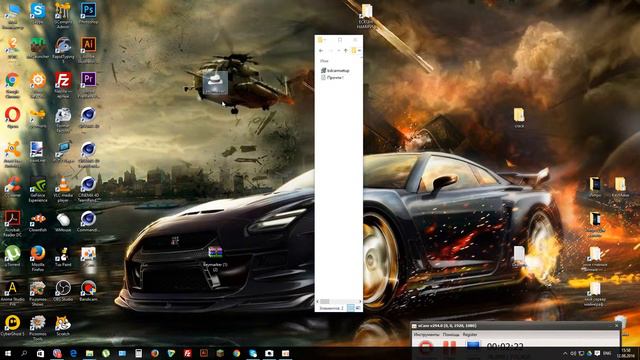Open taskbar clock and date
This screenshot has height=360, width=640.
625,353
